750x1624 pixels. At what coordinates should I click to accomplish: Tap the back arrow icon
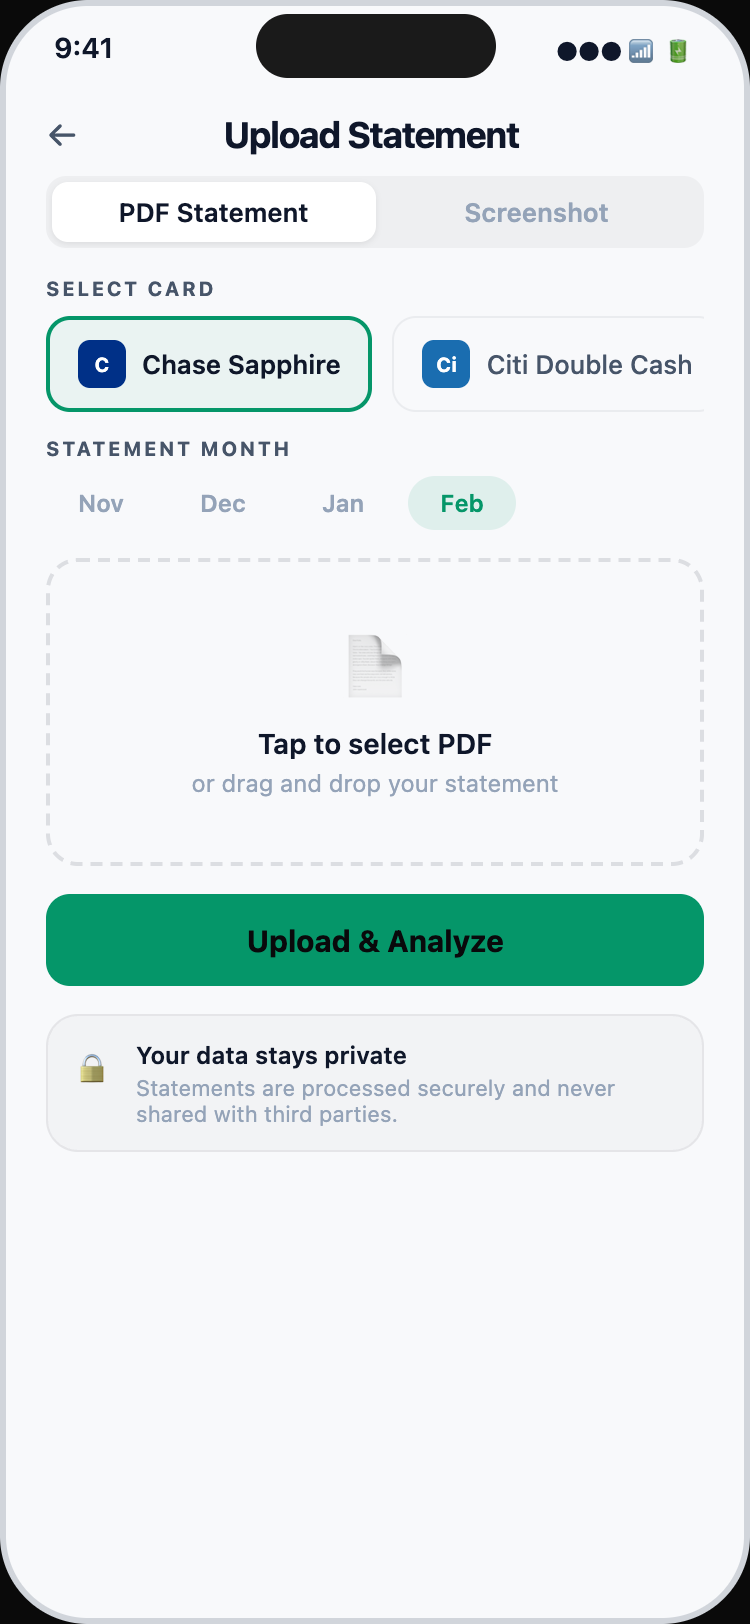coord(62,135)
